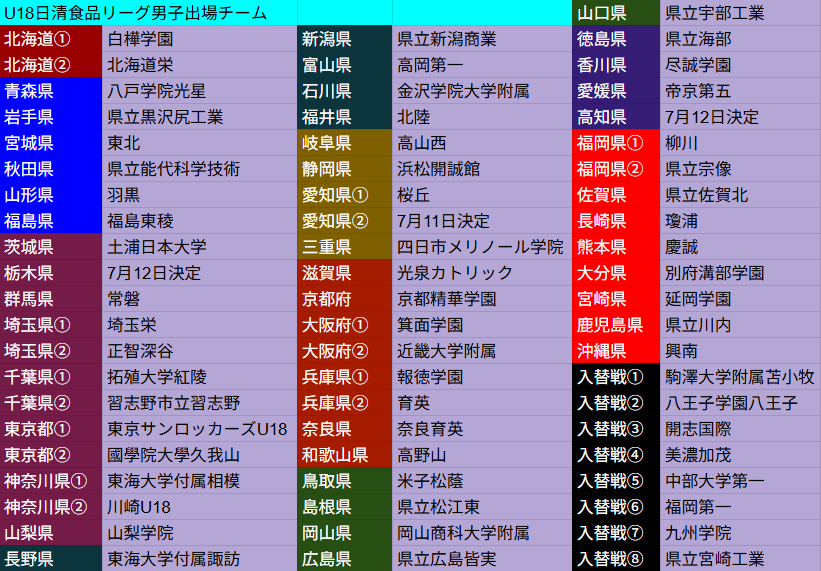This screenshot has width=821, height=571.
Task: Select the '箕面学園' cell
Action: tap(482, 324)
